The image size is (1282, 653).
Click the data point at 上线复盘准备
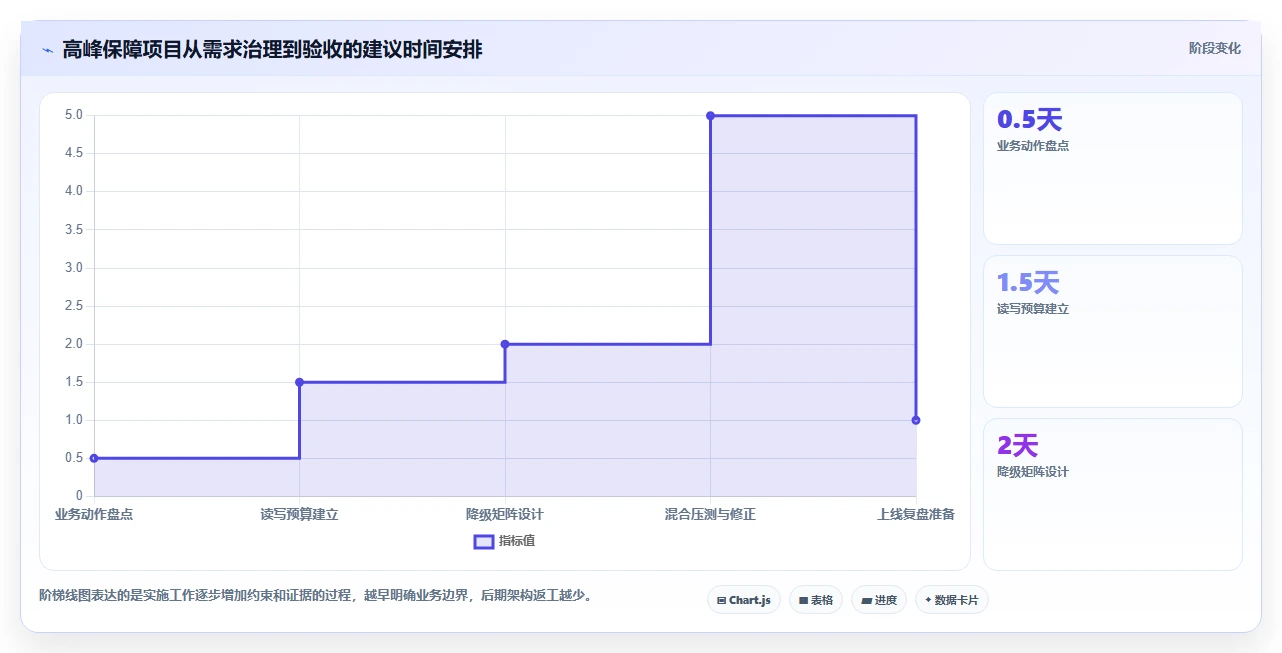pos(916,420)
